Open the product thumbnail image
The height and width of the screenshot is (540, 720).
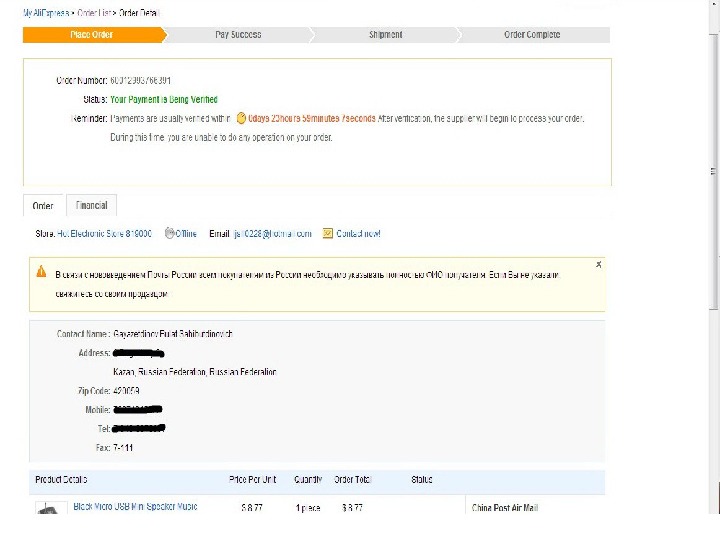51,510
